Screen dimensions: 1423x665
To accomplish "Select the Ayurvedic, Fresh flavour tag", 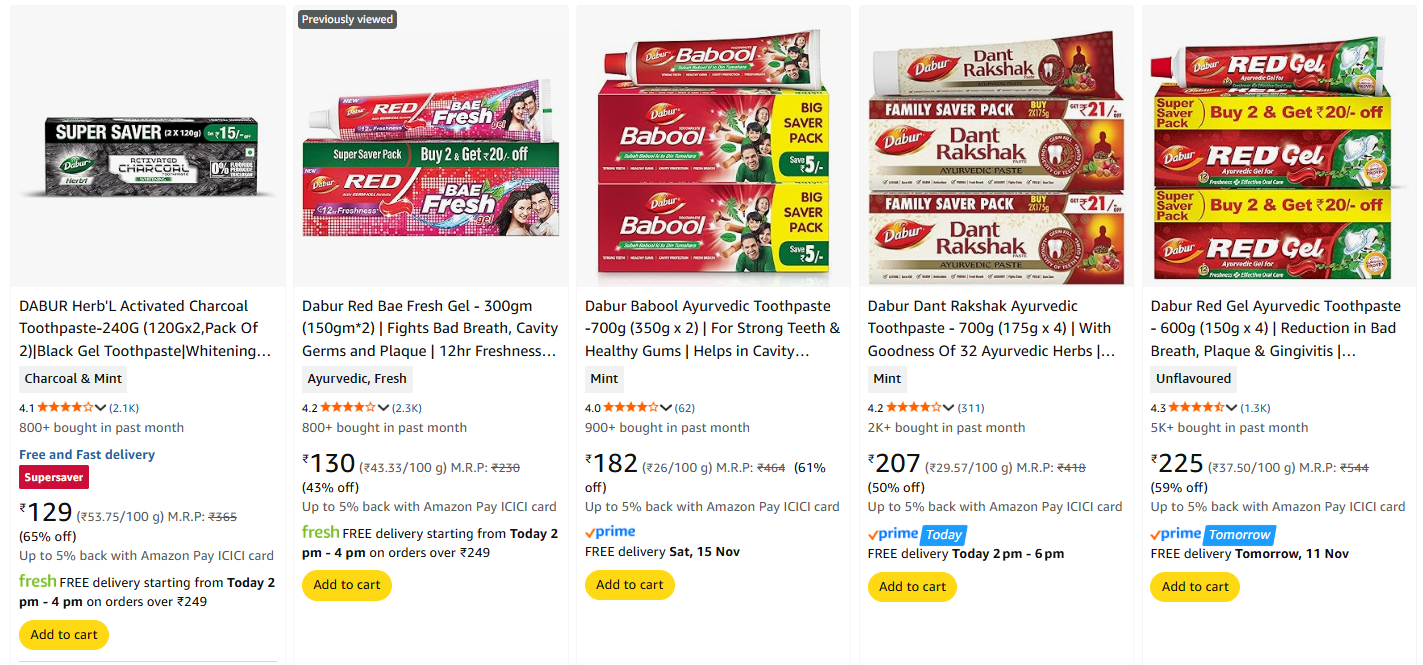I will 357,379.
